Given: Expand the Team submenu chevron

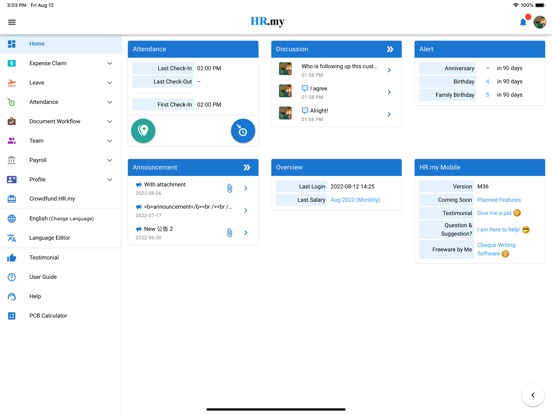Looking at the screenshot, I should pos(110,141).
